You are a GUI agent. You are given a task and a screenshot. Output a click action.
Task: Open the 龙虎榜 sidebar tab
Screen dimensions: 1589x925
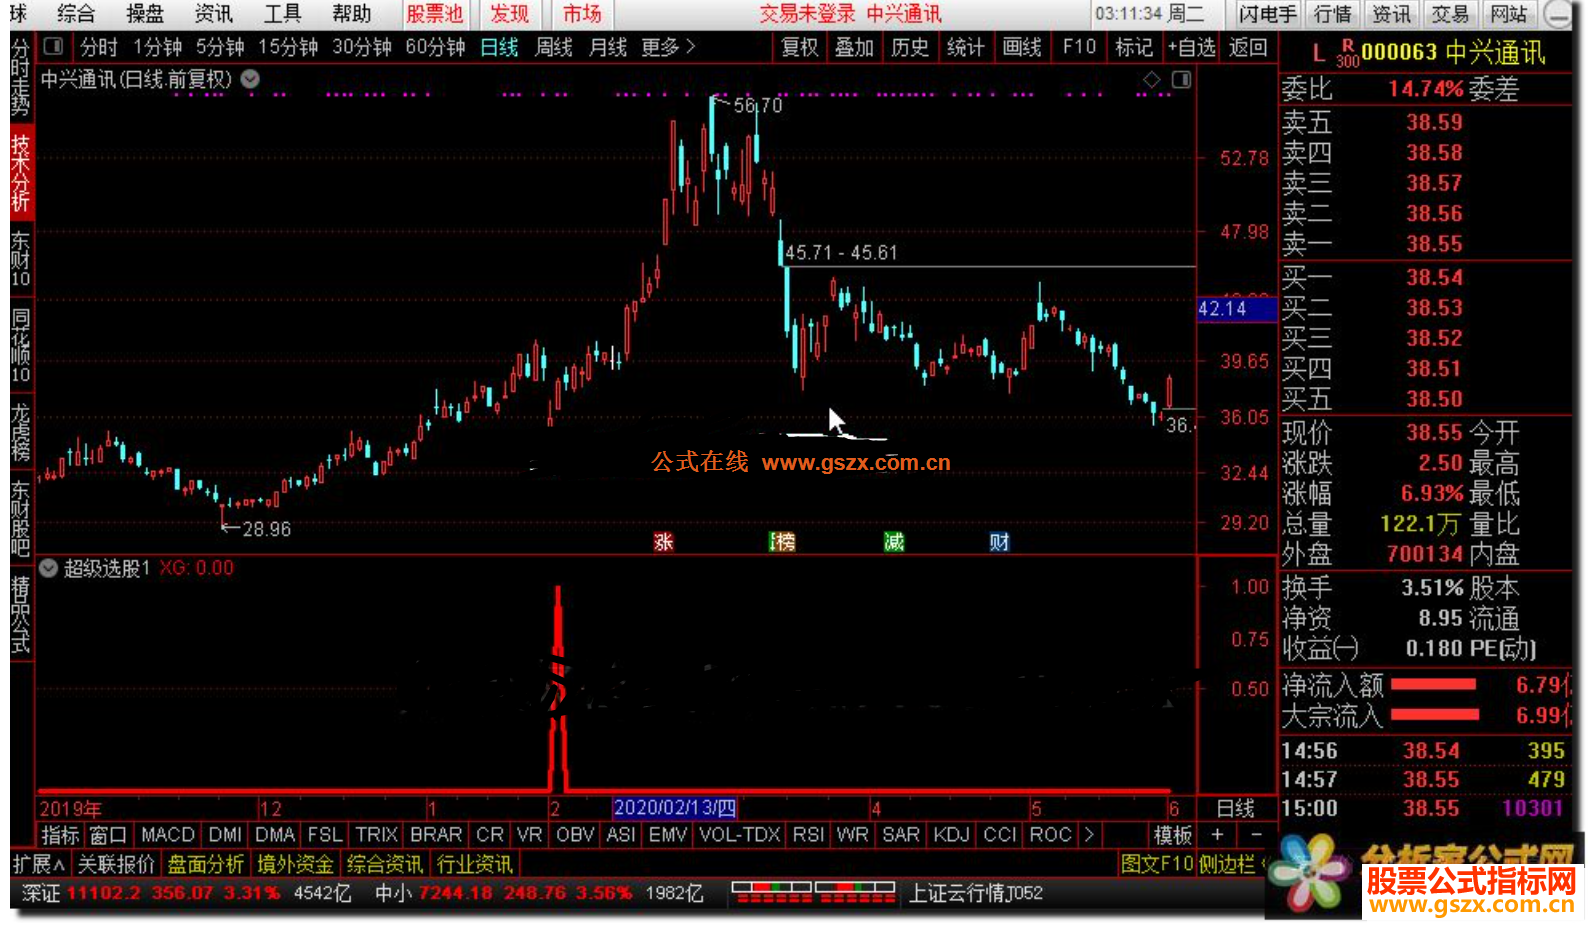coord(21,431)
